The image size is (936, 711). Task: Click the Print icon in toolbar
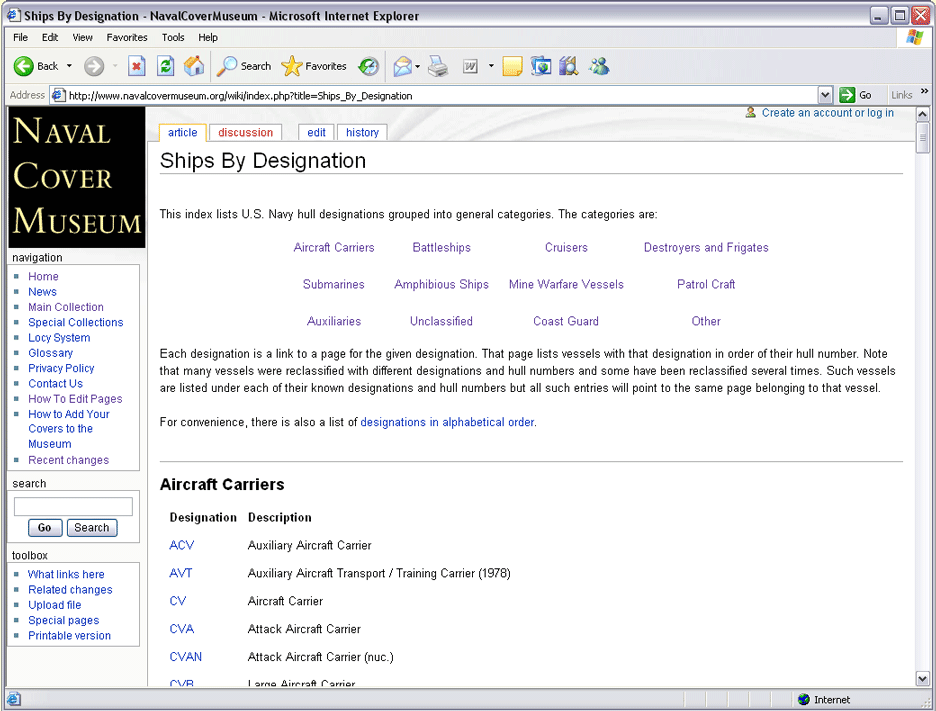pos(438,67)
